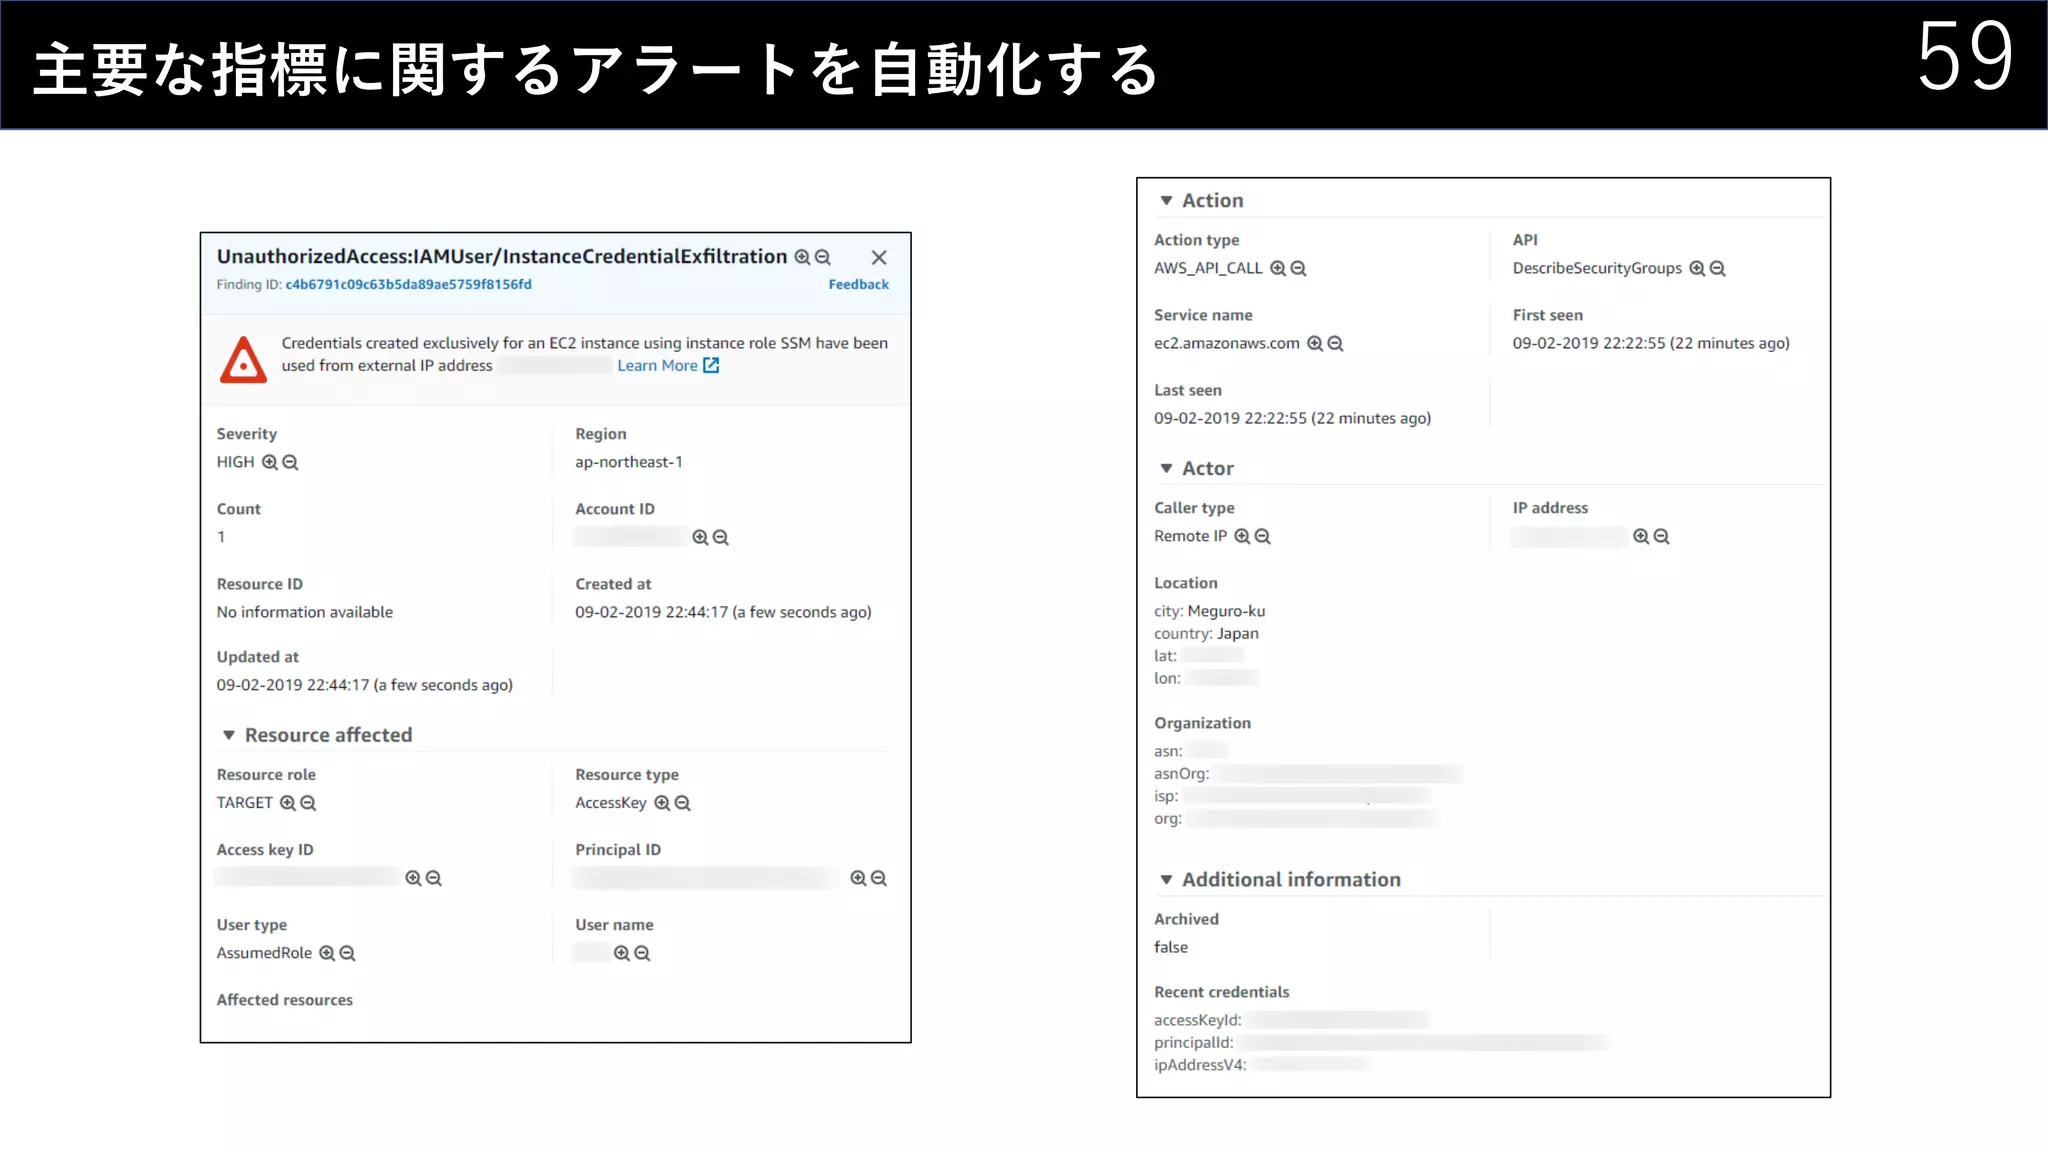Include filter on ec2.amazonaws.com service name

1315,343
